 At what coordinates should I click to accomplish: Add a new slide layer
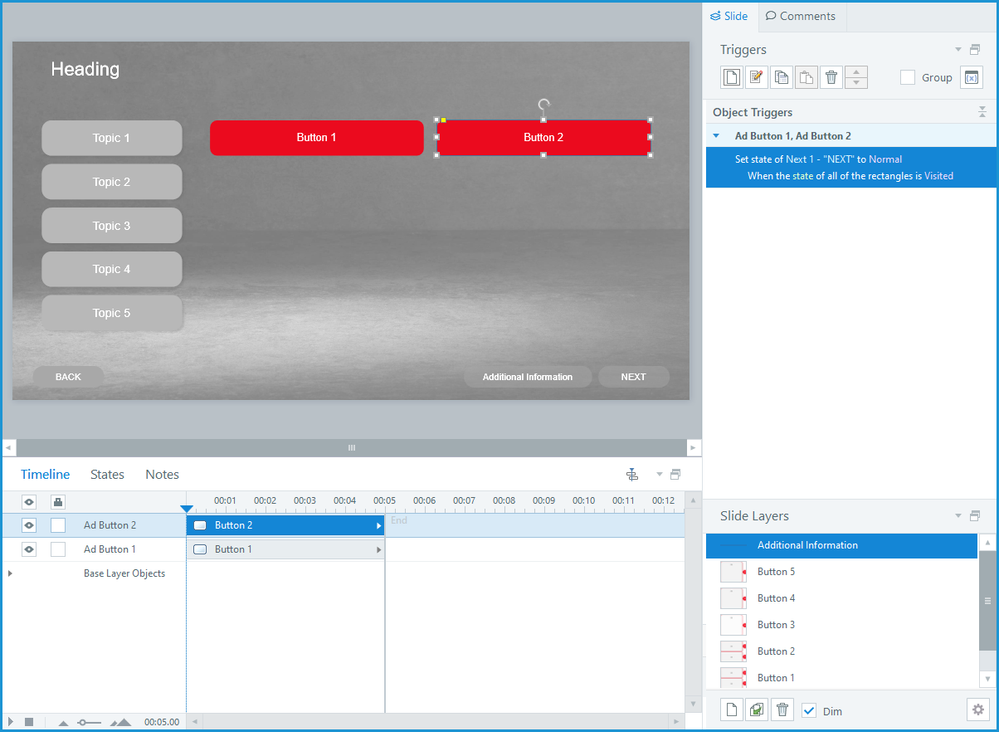pyautogui.click(x=732, y=710)
